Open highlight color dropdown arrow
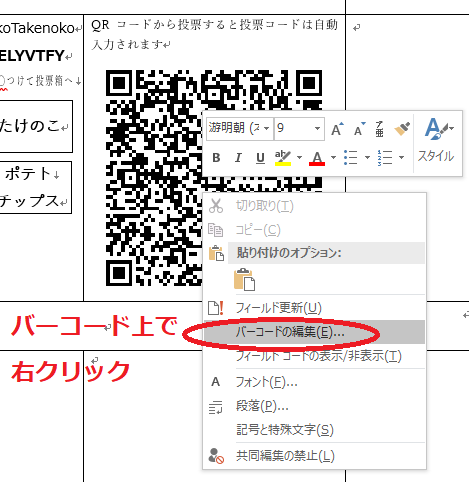The width and height of the screenshot is (469, 482). click(x=299, y=158)
